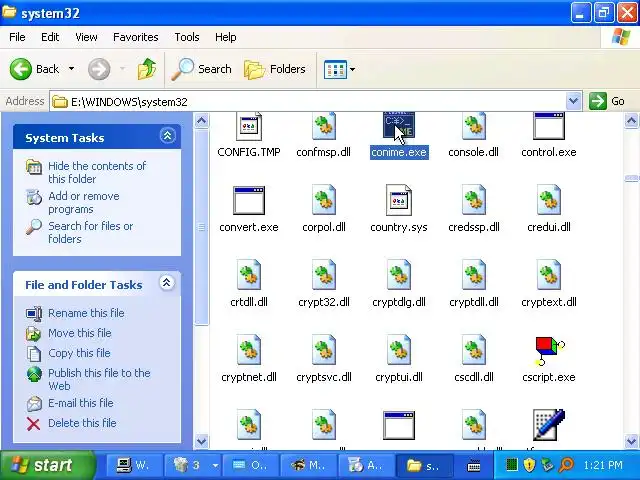The image size is (640, 480).
Task: Click the Go button
Action: (607, 101)
